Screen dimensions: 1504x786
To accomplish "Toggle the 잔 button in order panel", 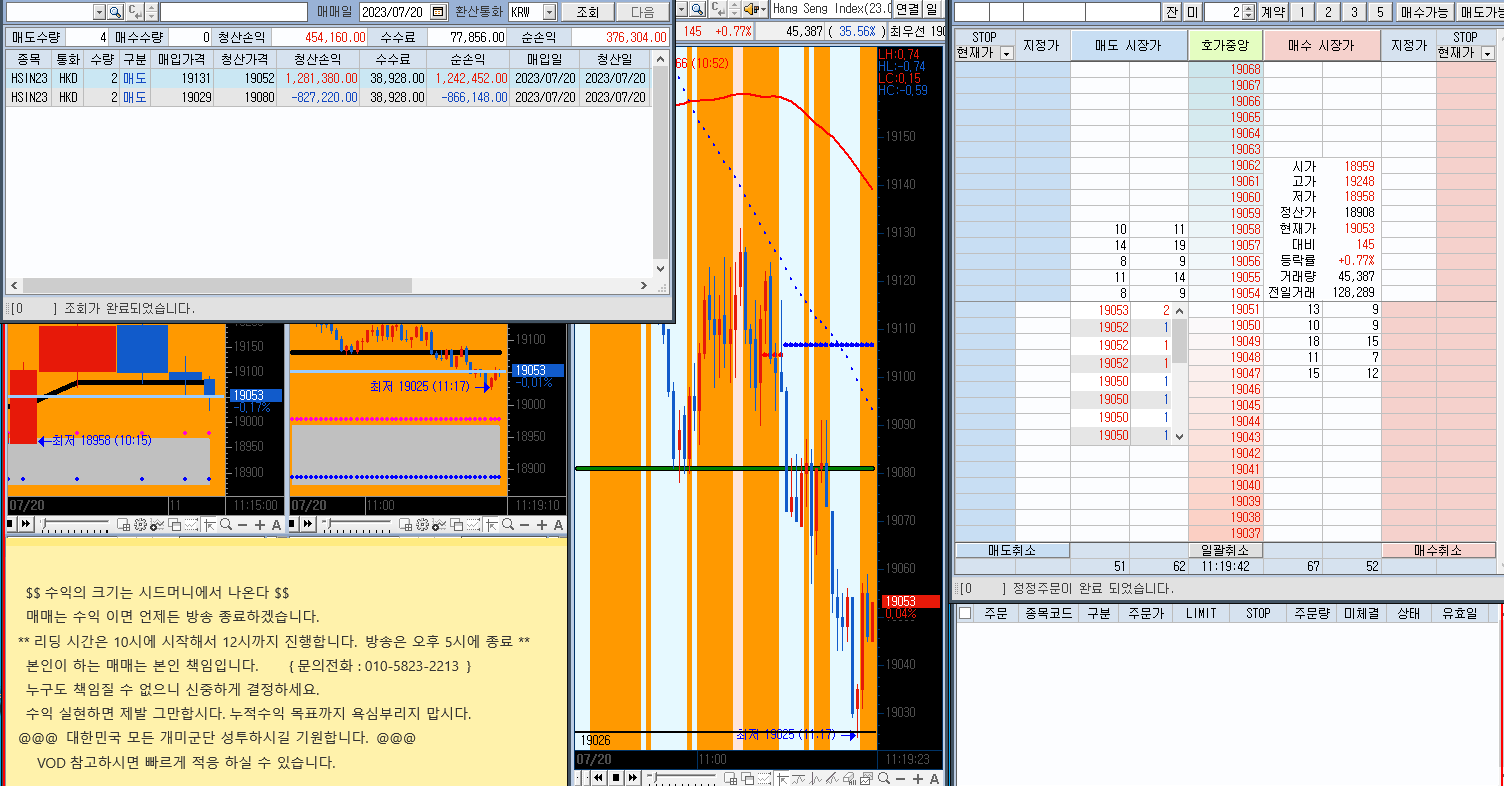I will 1171,11.
